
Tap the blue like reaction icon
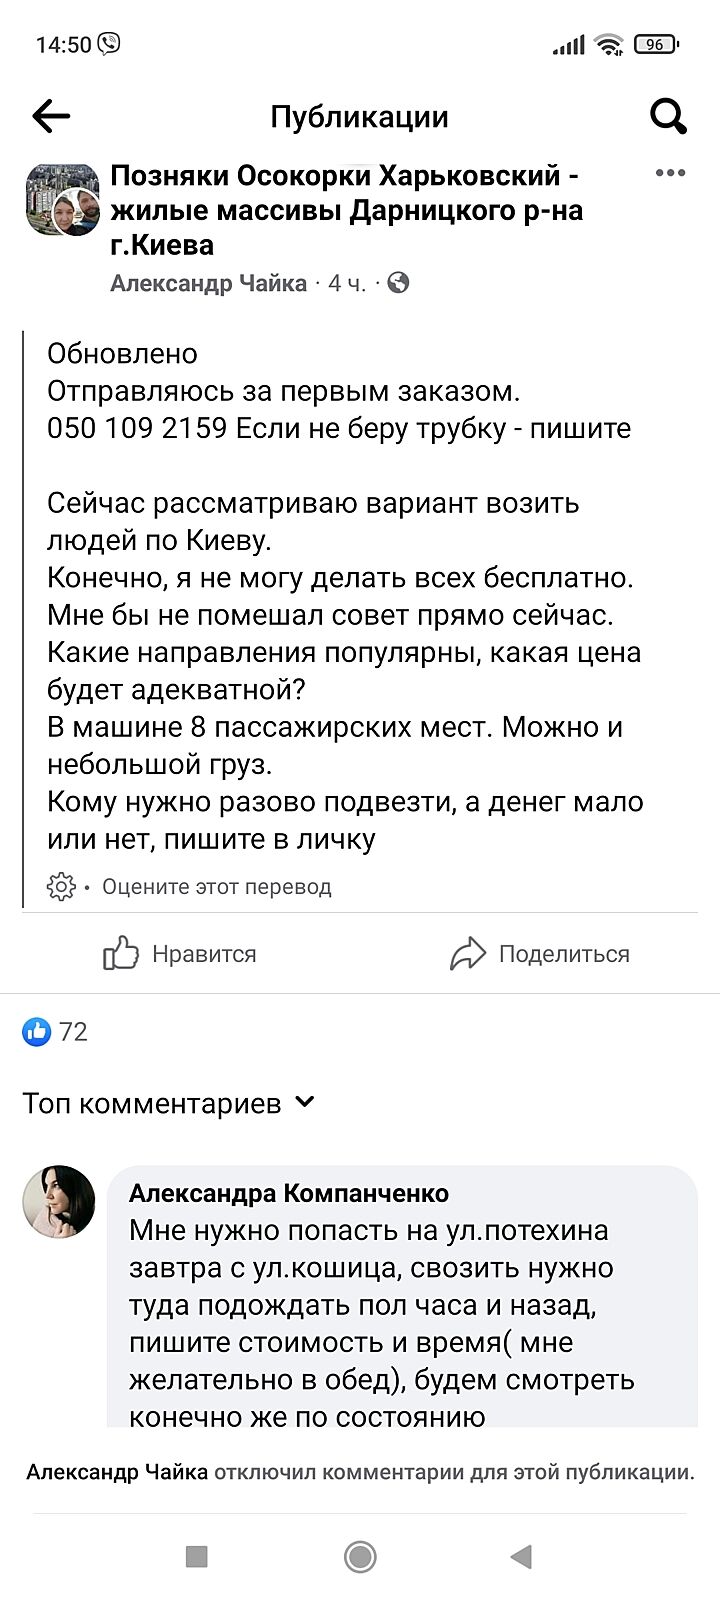pyautogui.click(x=37, y=1031)
